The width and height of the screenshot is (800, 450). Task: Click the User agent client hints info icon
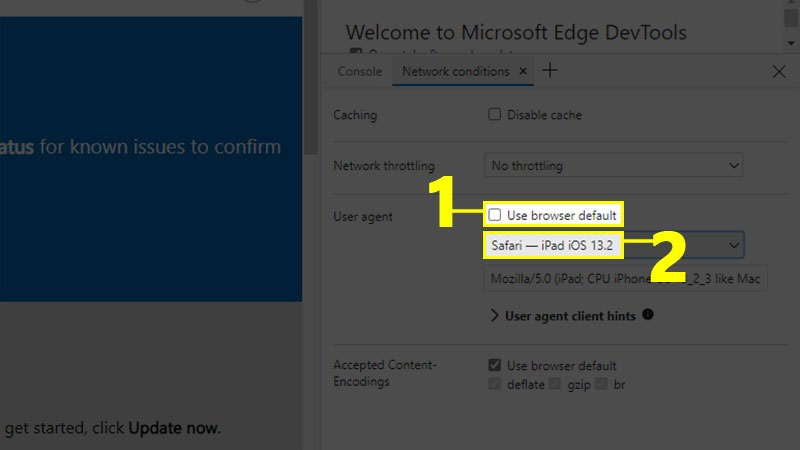(x=648, y=315)
